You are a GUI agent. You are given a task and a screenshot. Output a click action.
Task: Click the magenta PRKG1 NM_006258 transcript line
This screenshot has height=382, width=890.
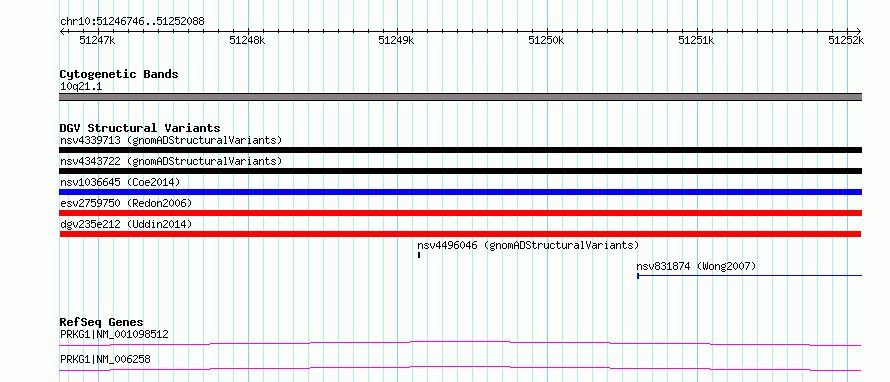(x=460, y=368)
